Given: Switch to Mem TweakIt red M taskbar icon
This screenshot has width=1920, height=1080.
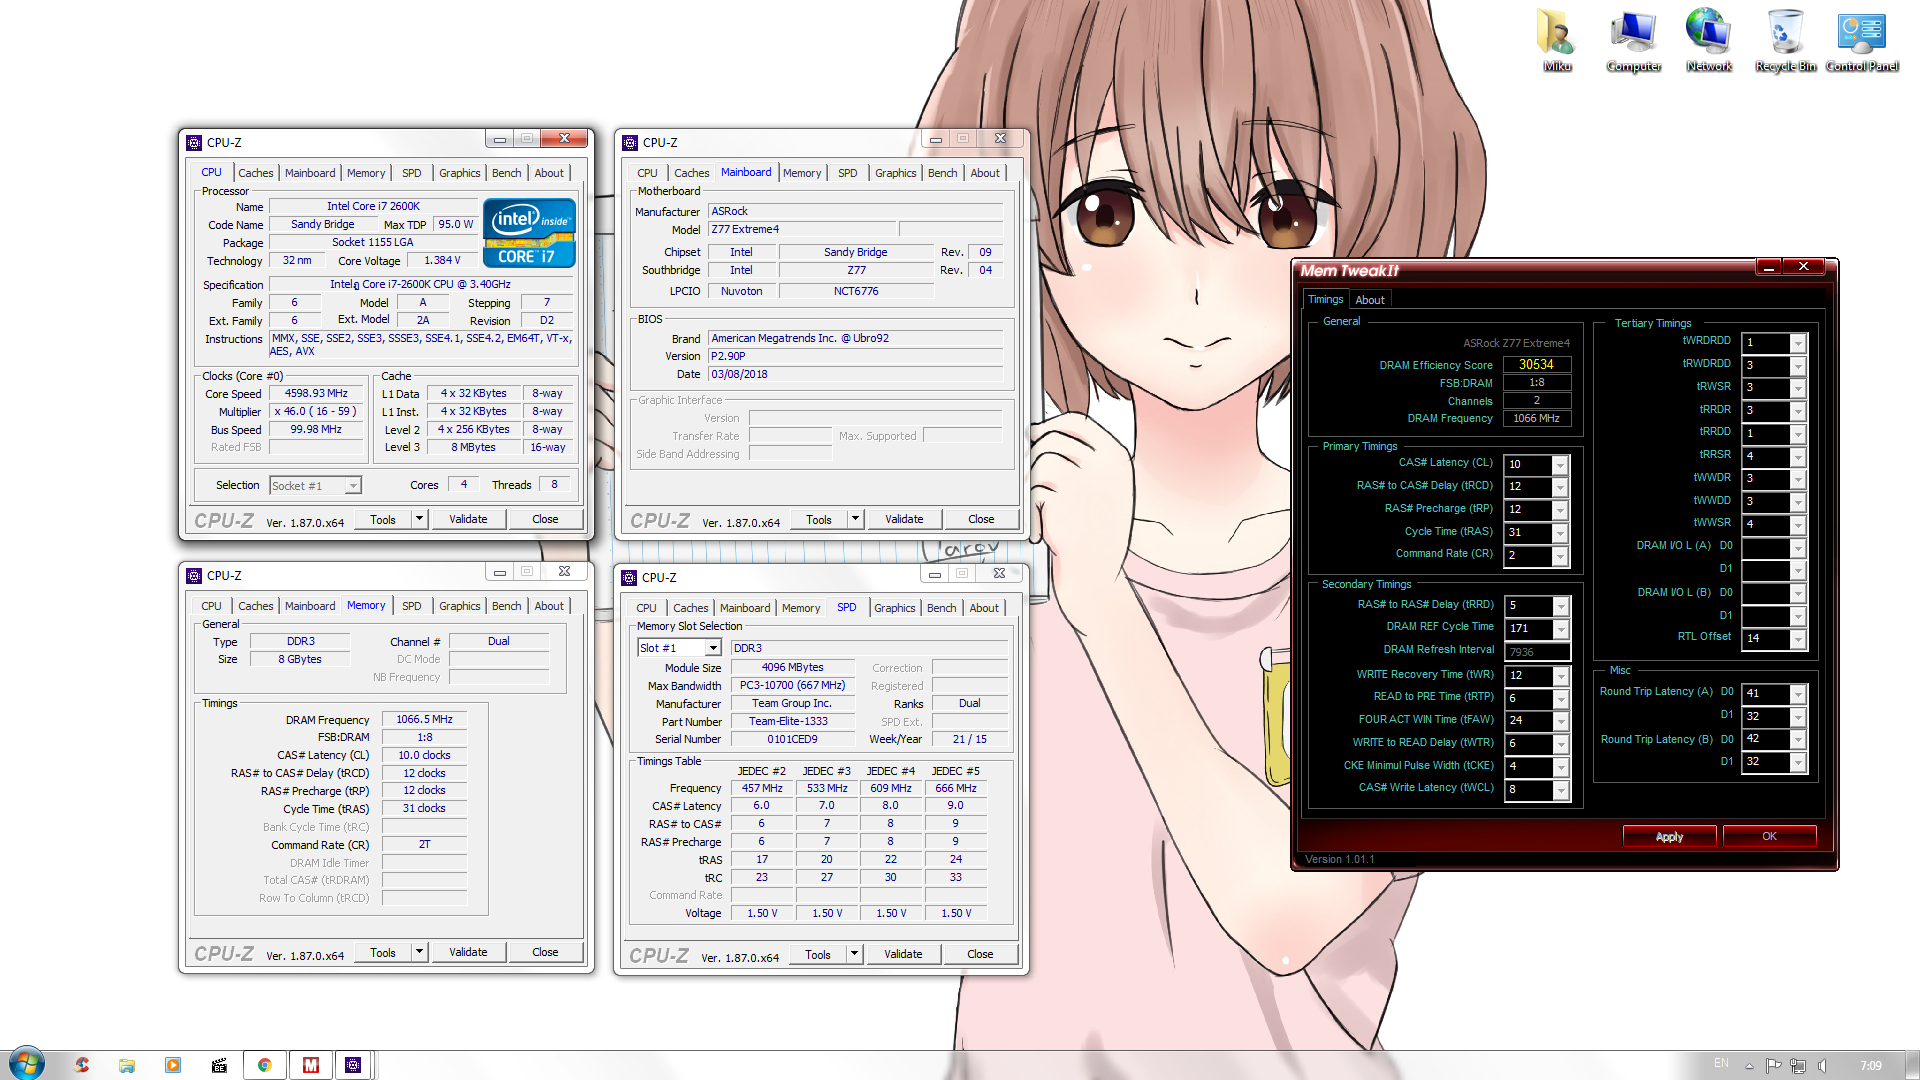Looking at the screenshot, I should pyautogui.click(x=311, y=1065).
